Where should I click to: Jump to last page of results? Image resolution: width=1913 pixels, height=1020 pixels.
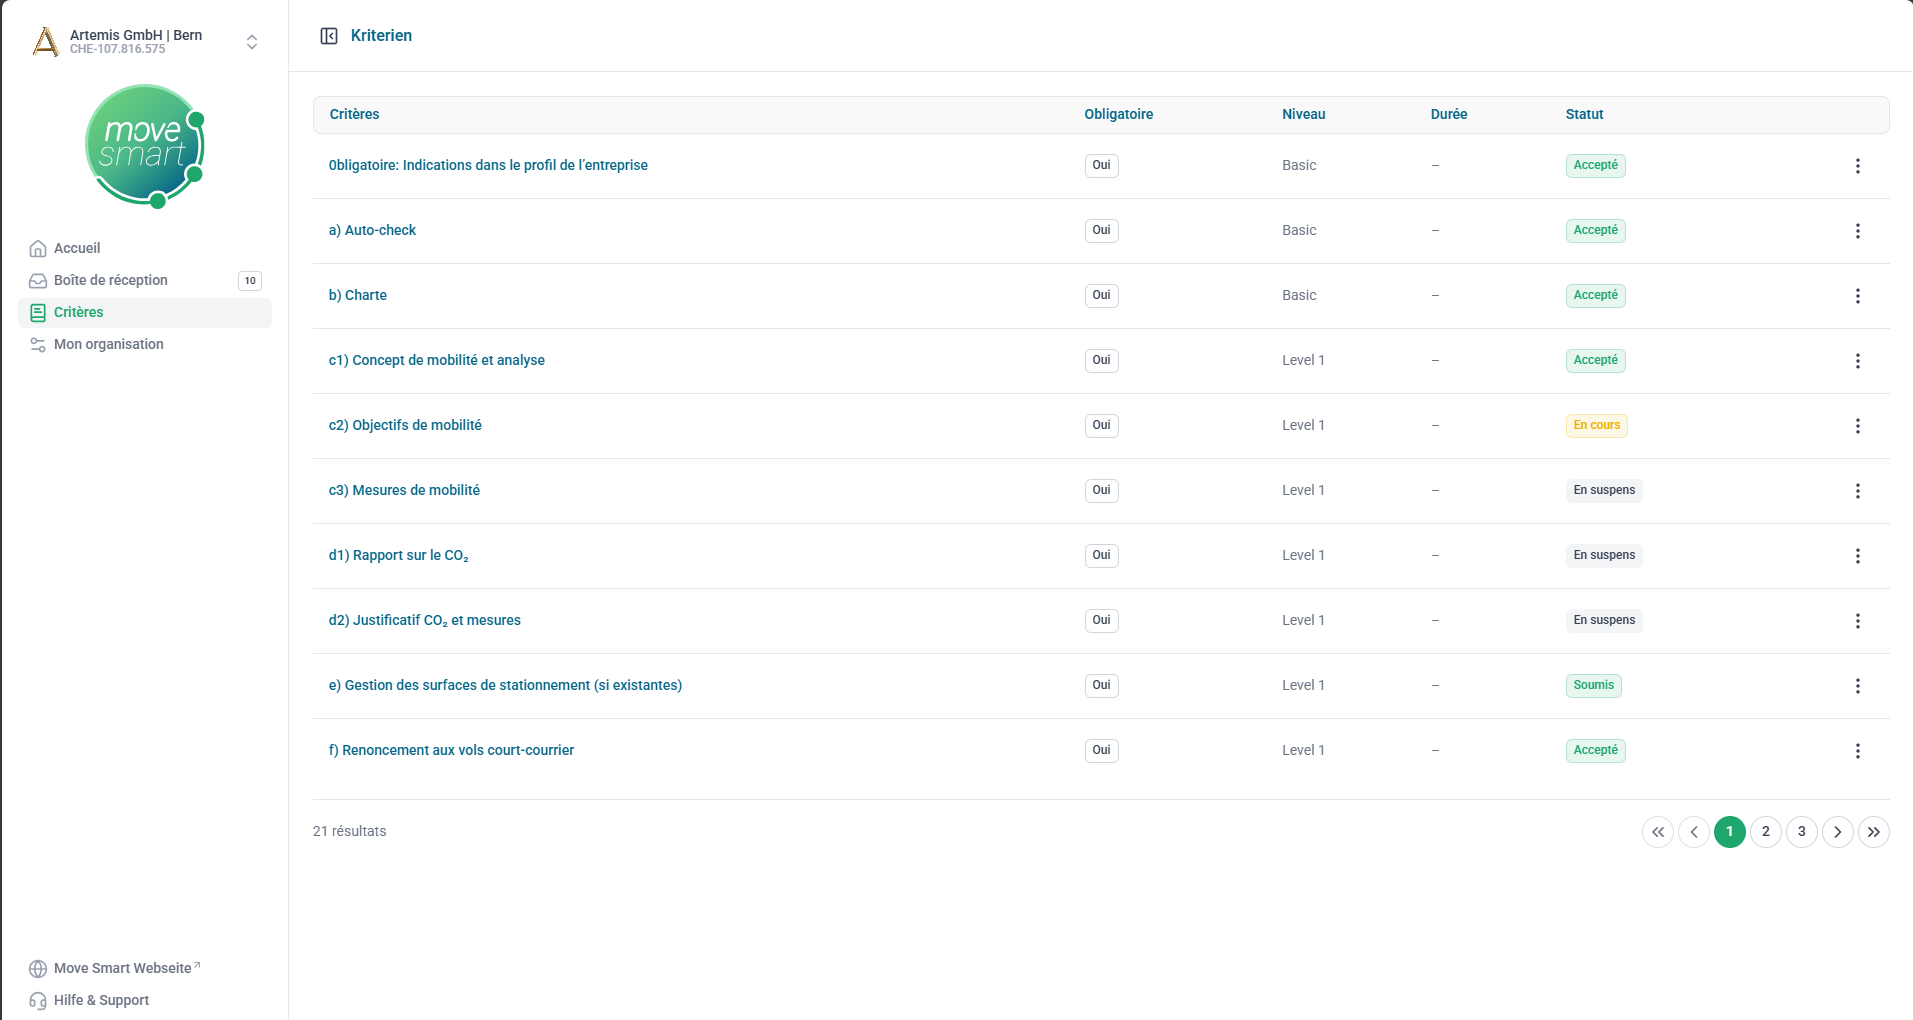(1873, 832)
